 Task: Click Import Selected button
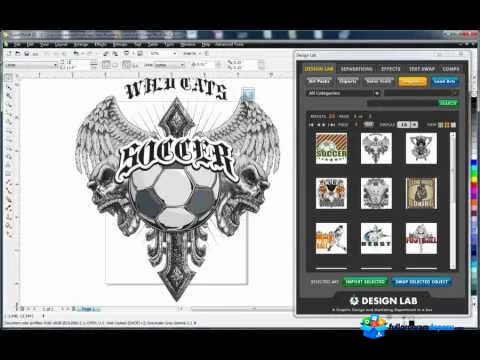[x=365, y=282]
